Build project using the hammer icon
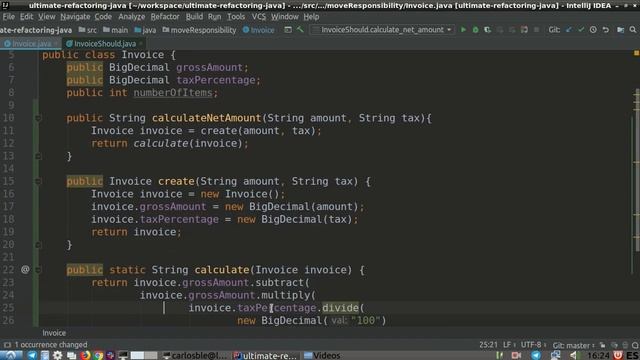This screenshot has height=360, width=640. point(300,30)
